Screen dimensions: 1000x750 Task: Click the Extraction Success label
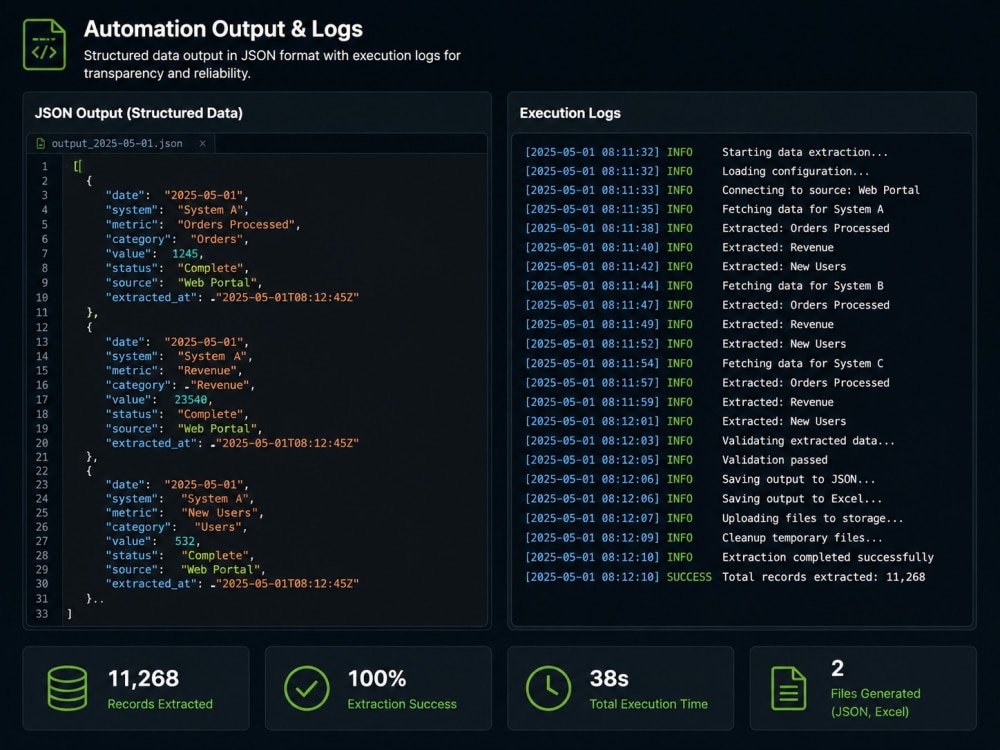click(402, 704)
